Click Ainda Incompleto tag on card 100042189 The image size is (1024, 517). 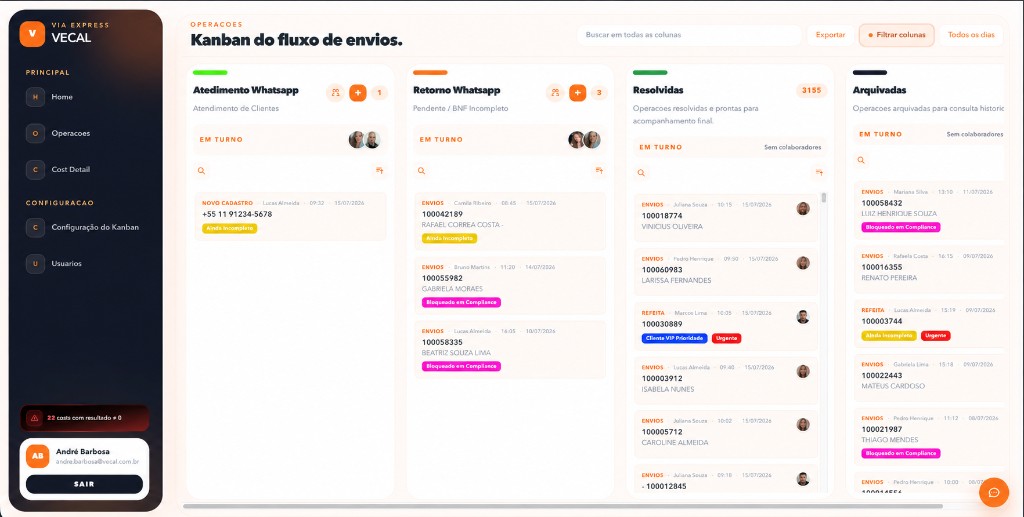click(x=449, y=238)
